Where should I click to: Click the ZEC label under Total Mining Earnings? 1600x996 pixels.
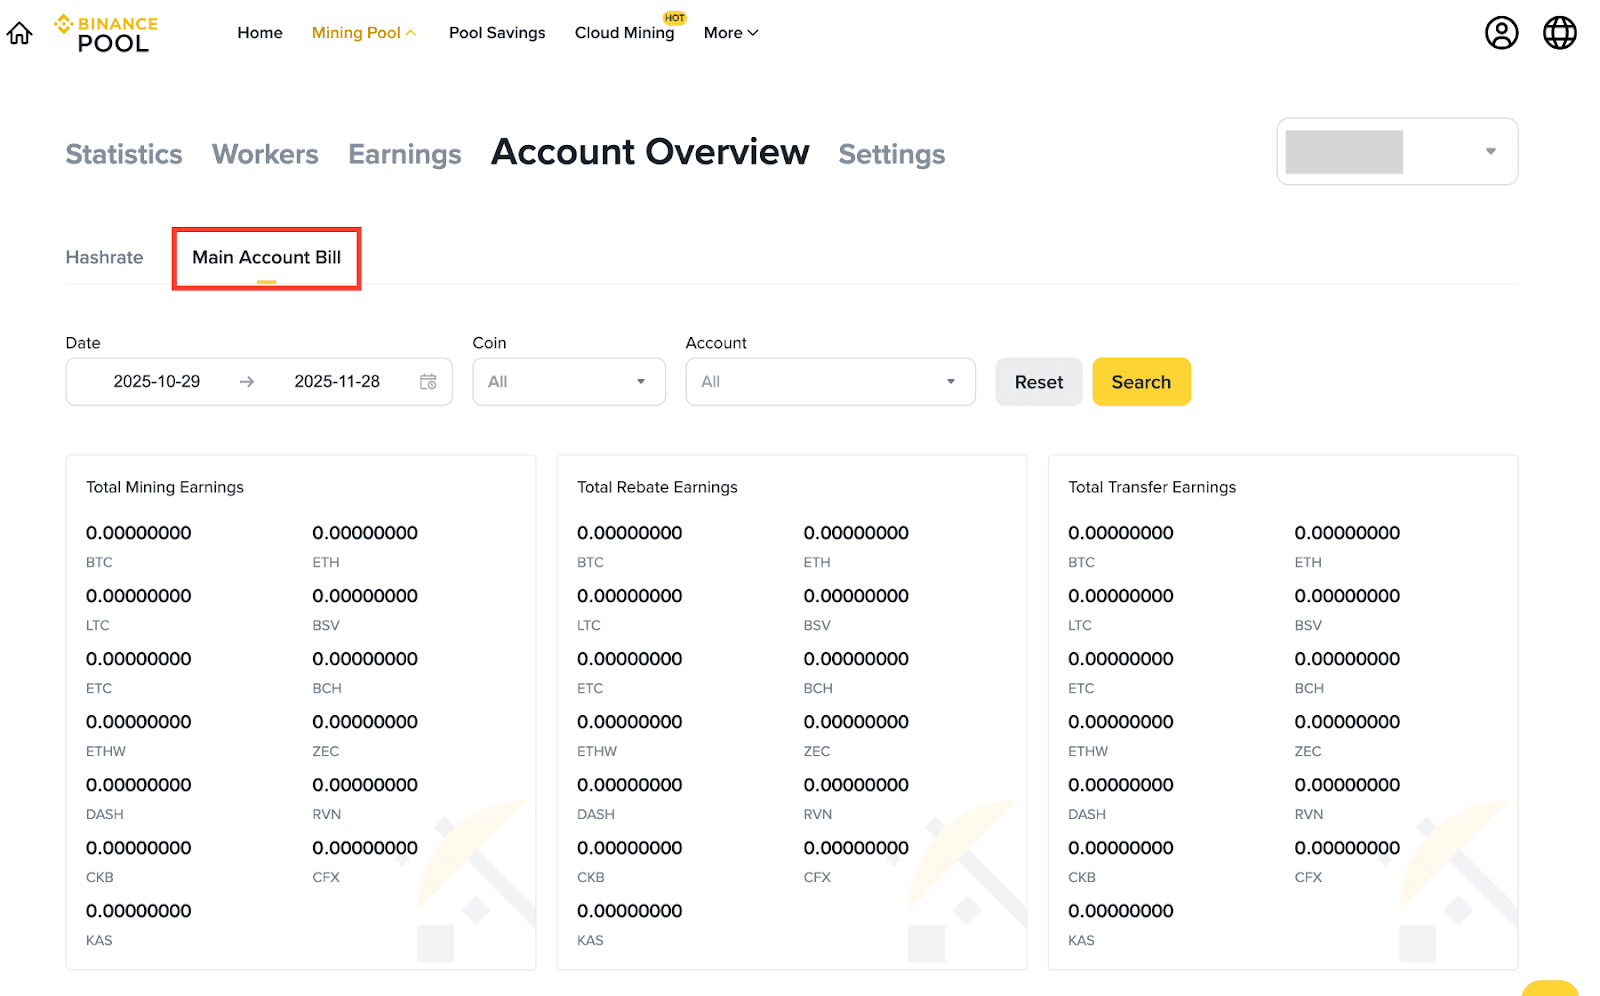click(x=326, y=751)
